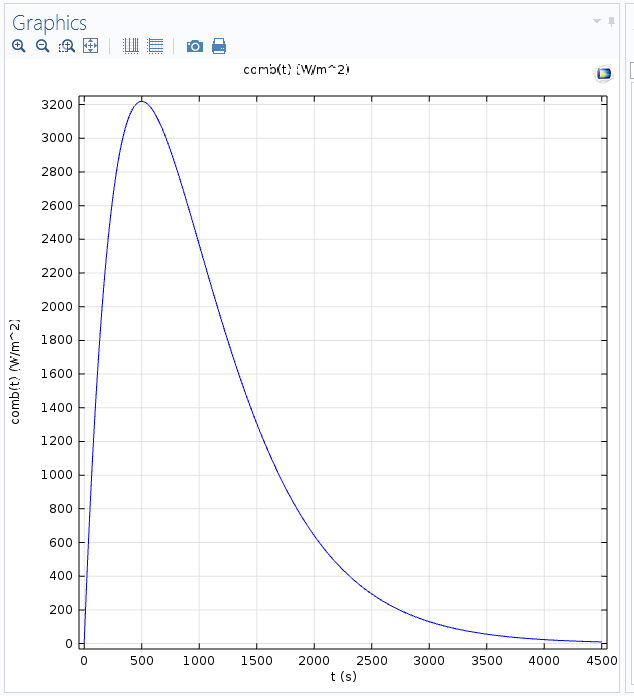Click the curve peak near 3200
The width and height of the screenshot is (634, 696).
coord(142,101)
